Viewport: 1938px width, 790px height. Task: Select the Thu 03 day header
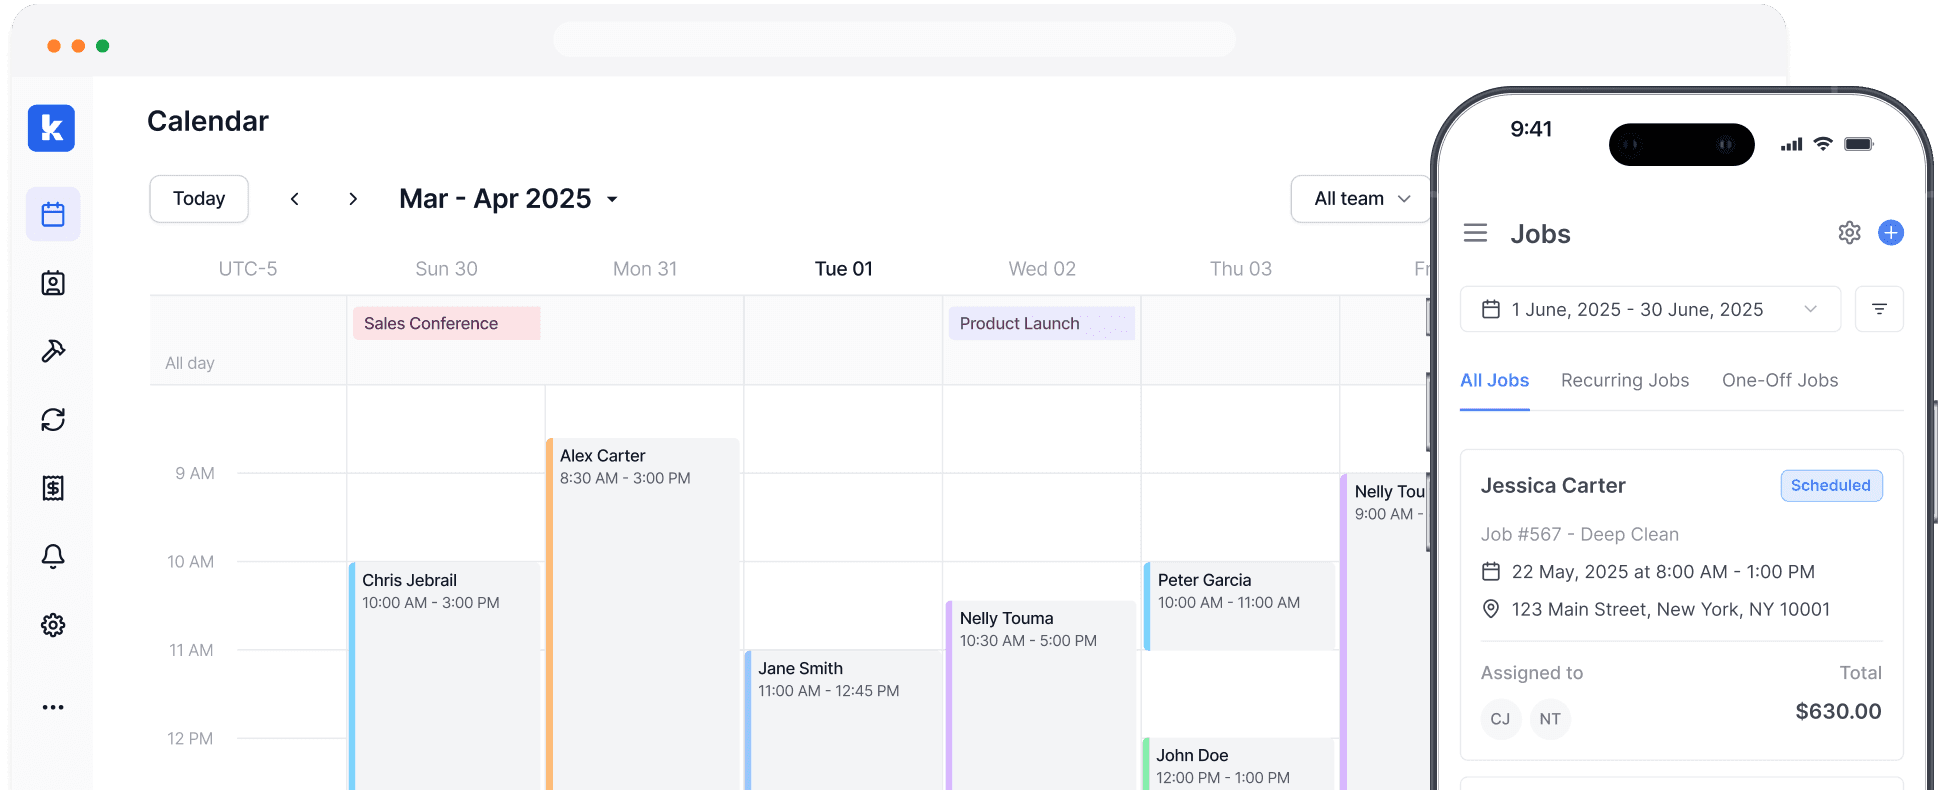(1240, 269)
